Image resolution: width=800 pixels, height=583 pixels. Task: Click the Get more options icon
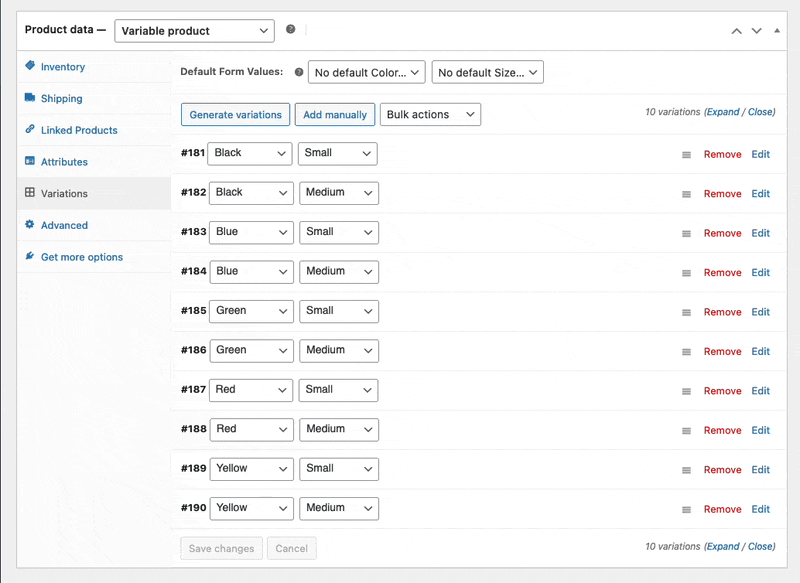(31, 257)
